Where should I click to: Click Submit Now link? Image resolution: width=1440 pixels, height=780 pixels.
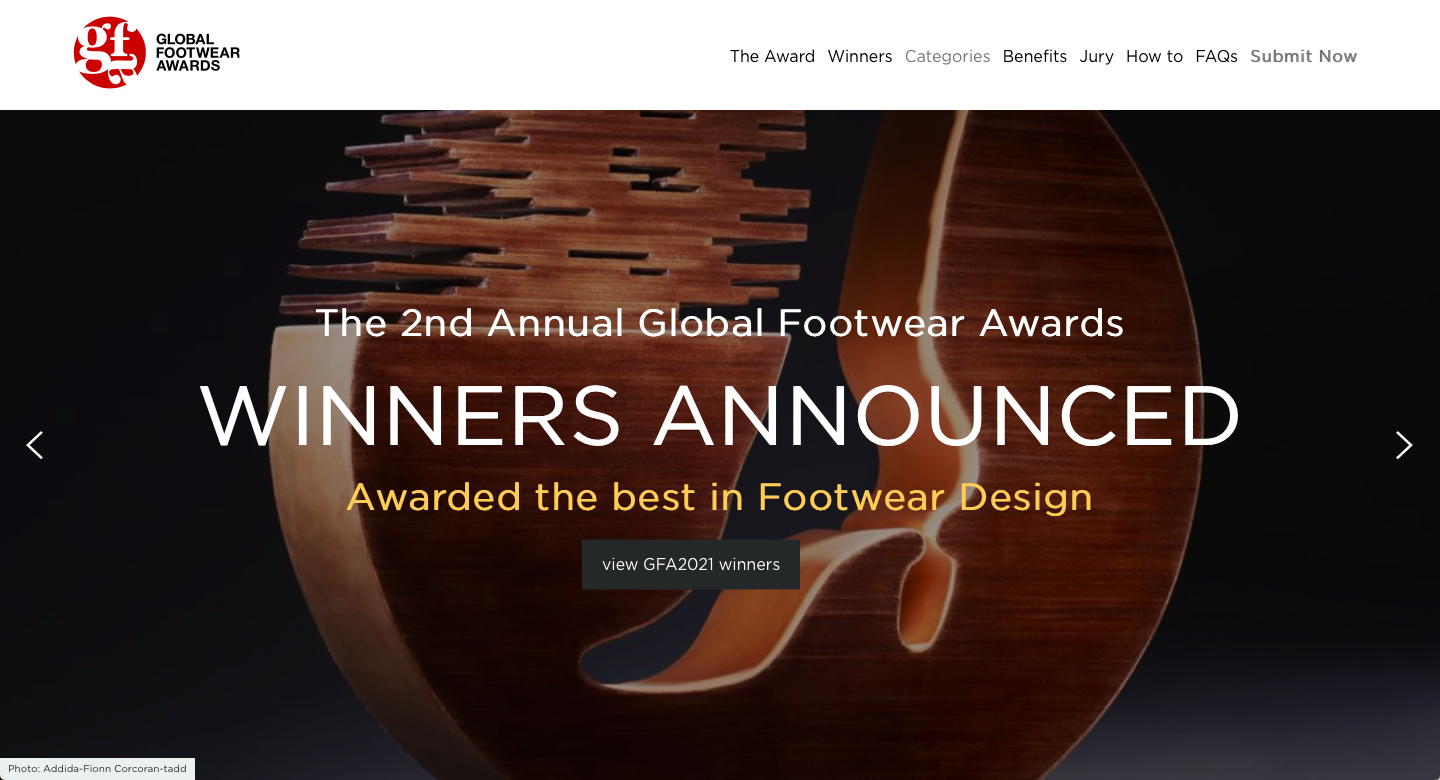(1303, 56)
